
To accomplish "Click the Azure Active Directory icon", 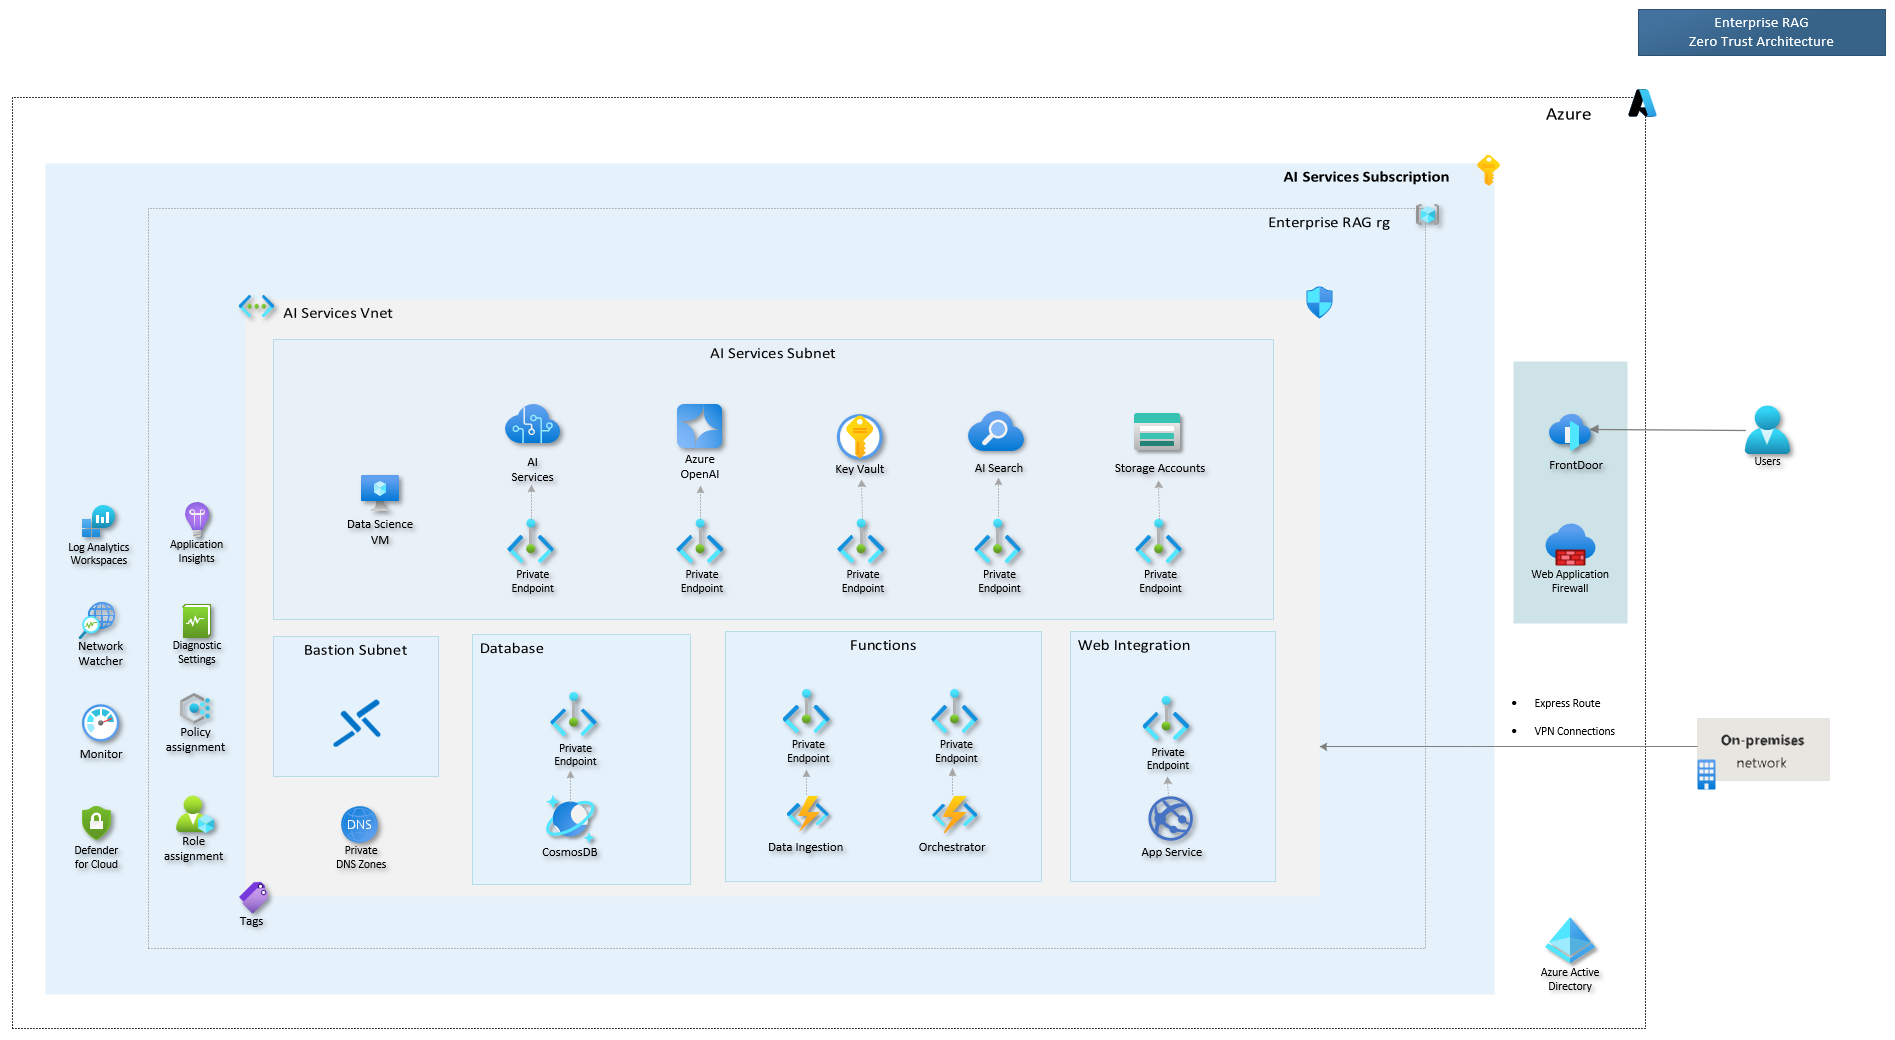I will [x=1570, y=941].
